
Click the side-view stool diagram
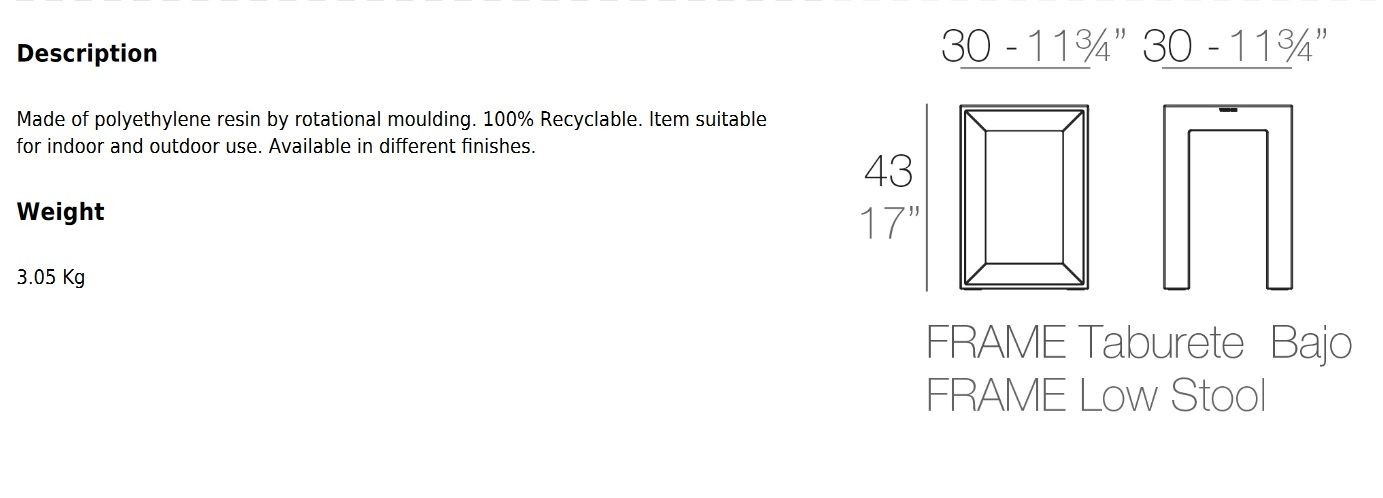tap(1228, 197)
